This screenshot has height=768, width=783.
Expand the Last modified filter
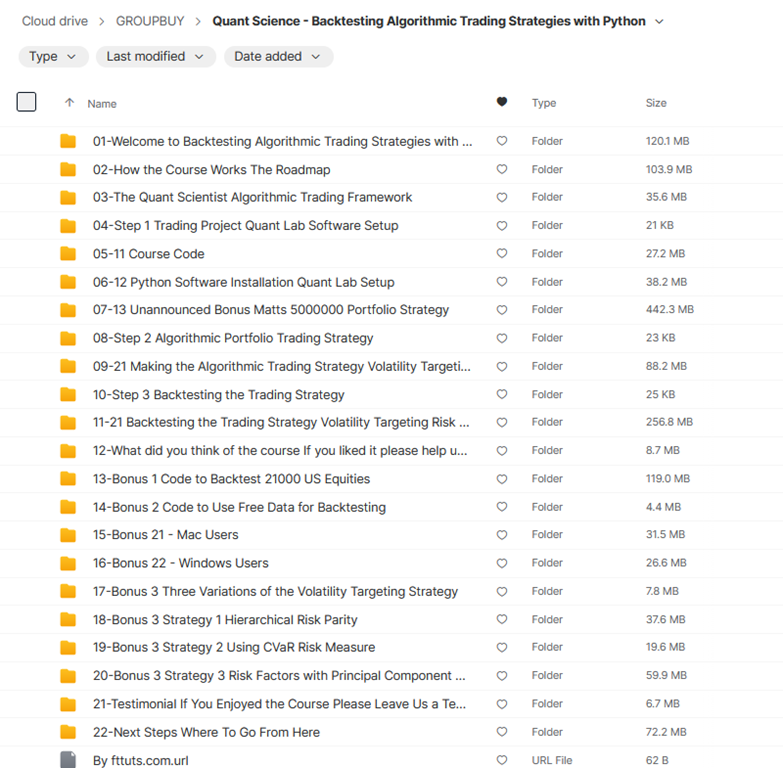[155, 57]
